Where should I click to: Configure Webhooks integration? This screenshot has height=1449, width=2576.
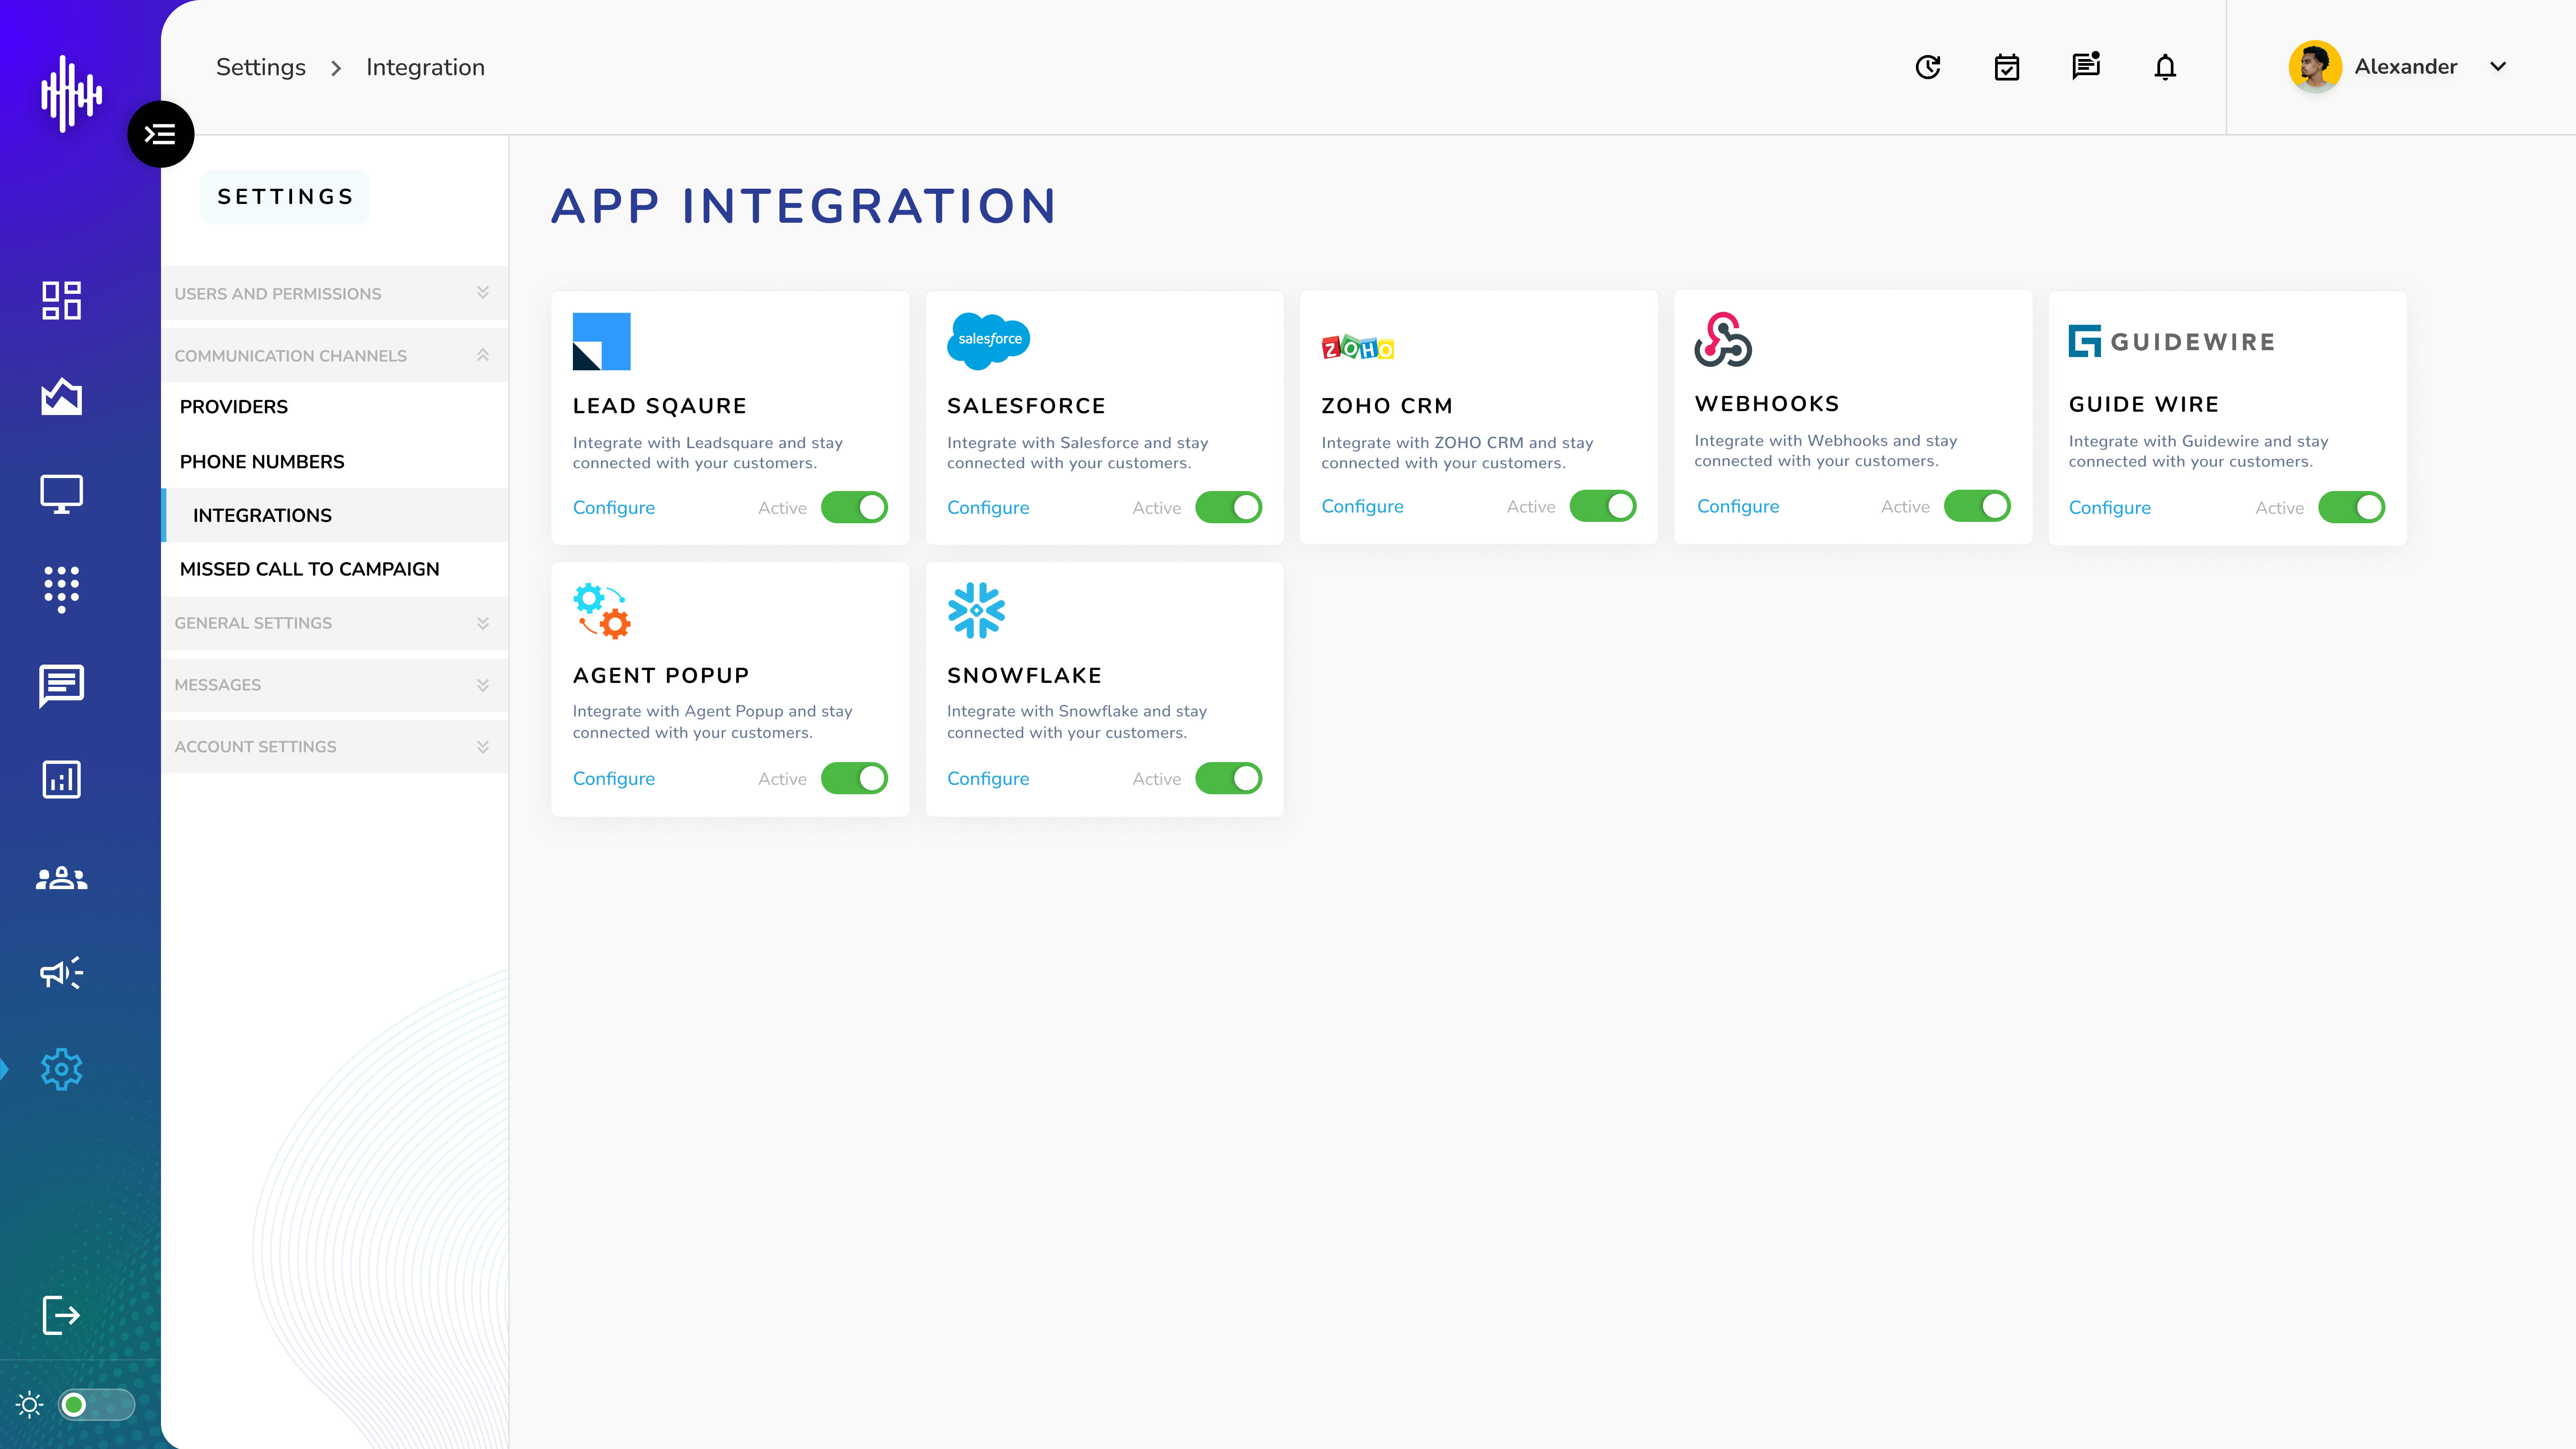1737,507
